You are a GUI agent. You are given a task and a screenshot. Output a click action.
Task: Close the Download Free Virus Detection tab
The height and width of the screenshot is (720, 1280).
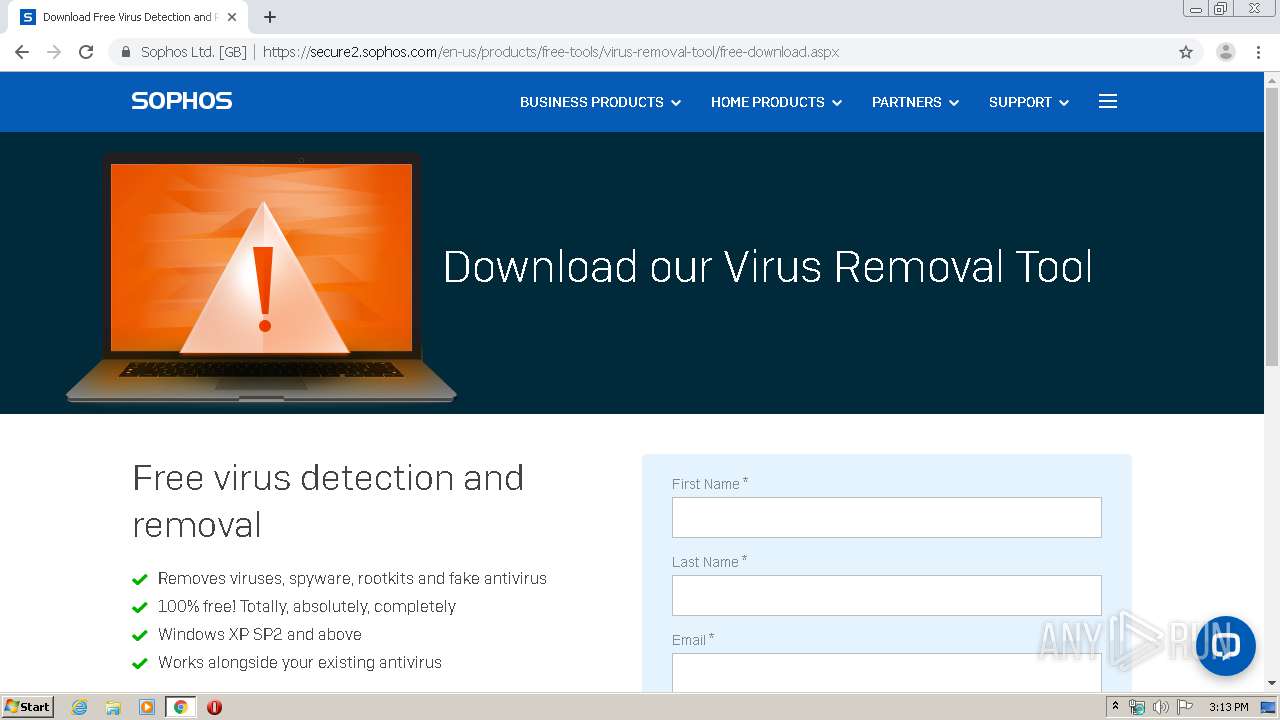232,17
